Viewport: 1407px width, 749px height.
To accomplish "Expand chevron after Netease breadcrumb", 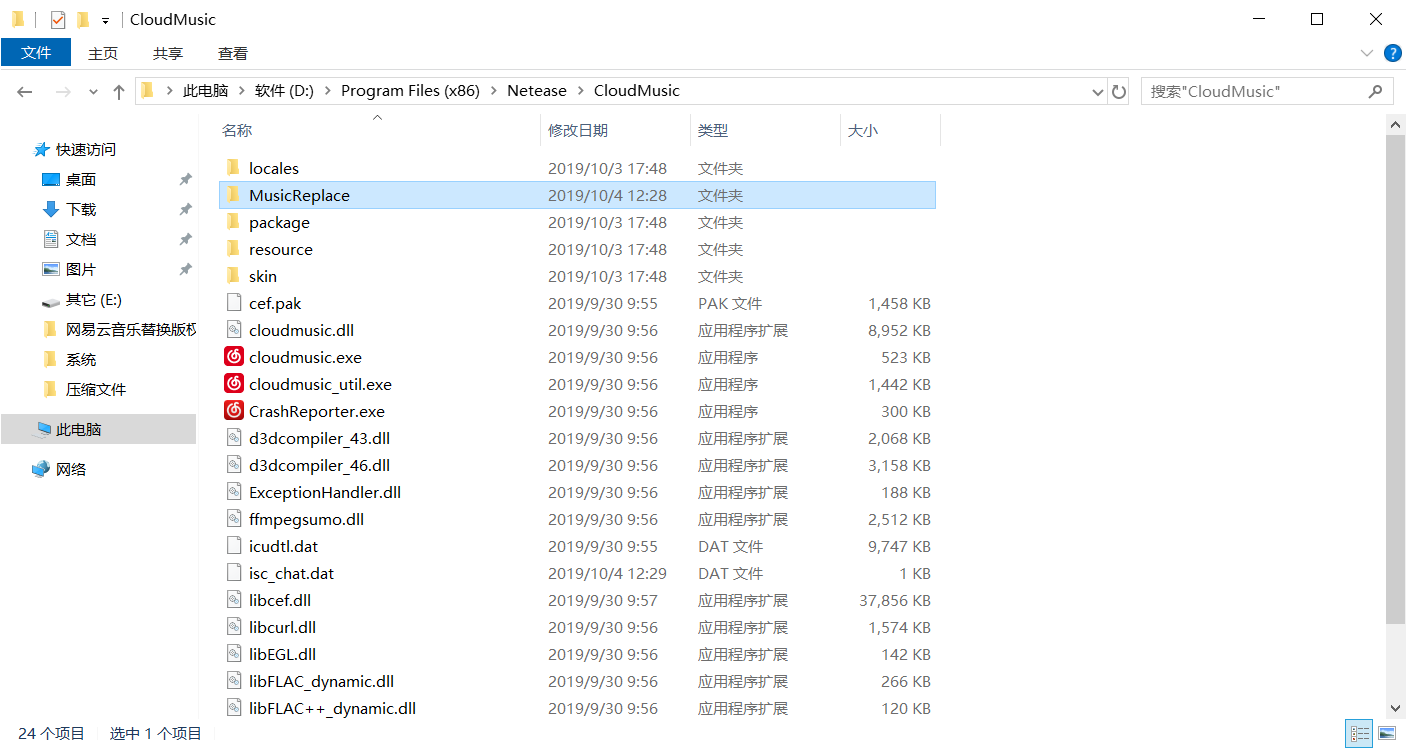I will click(580, 91).
